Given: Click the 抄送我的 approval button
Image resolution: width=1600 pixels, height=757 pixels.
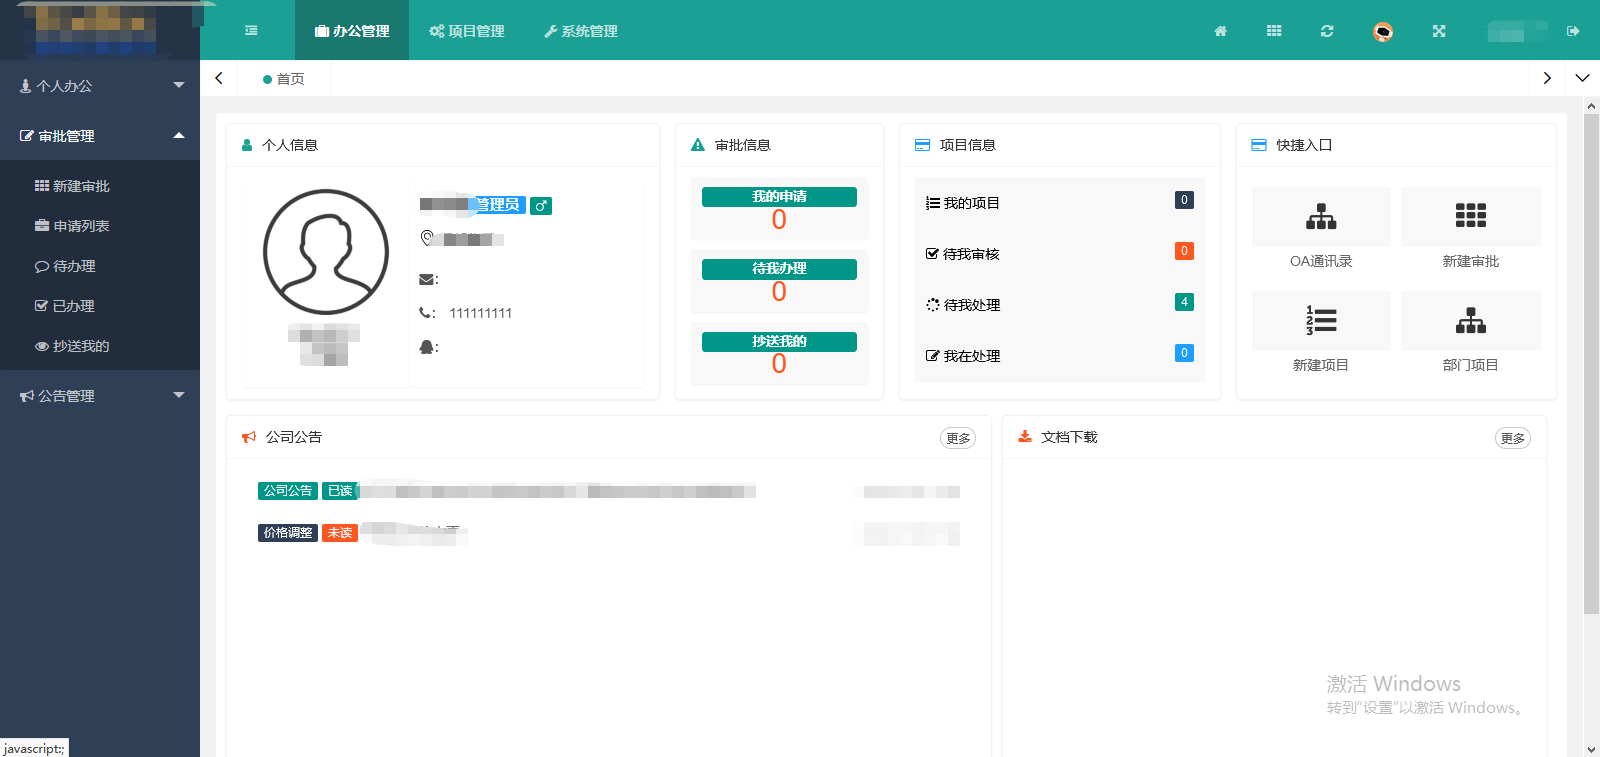Looking at the screenshot, I should coord(779,342).
